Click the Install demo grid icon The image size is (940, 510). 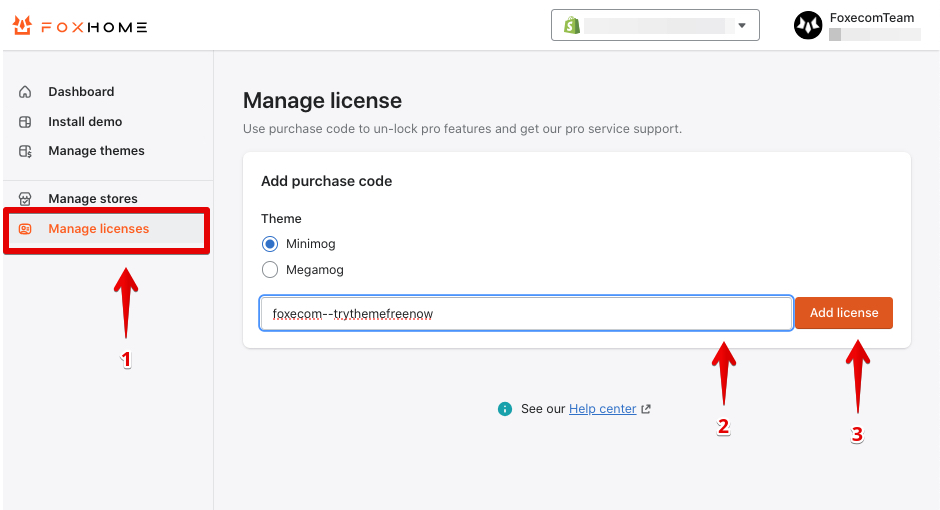click(x=25, y=122)
